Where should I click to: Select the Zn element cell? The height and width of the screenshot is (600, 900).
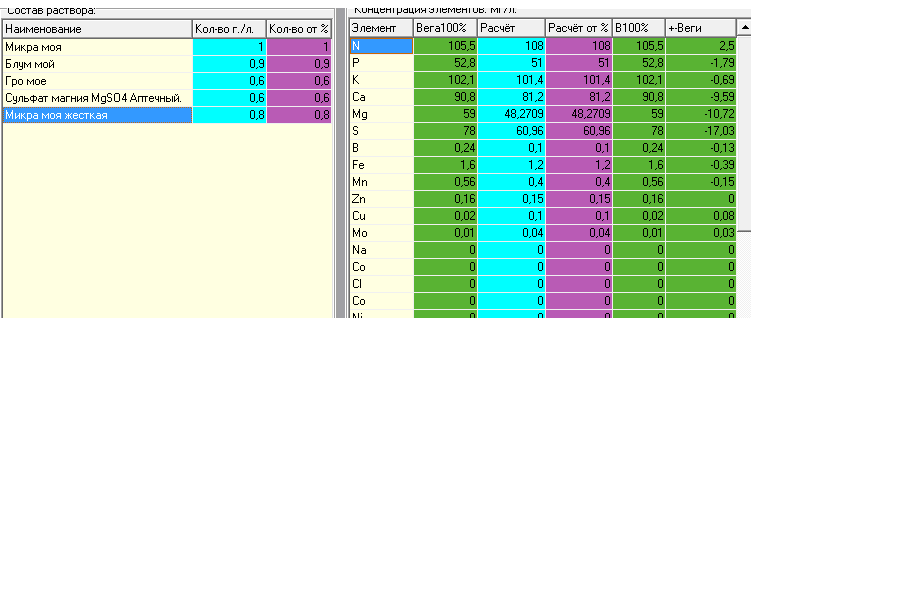pos(381,199)
